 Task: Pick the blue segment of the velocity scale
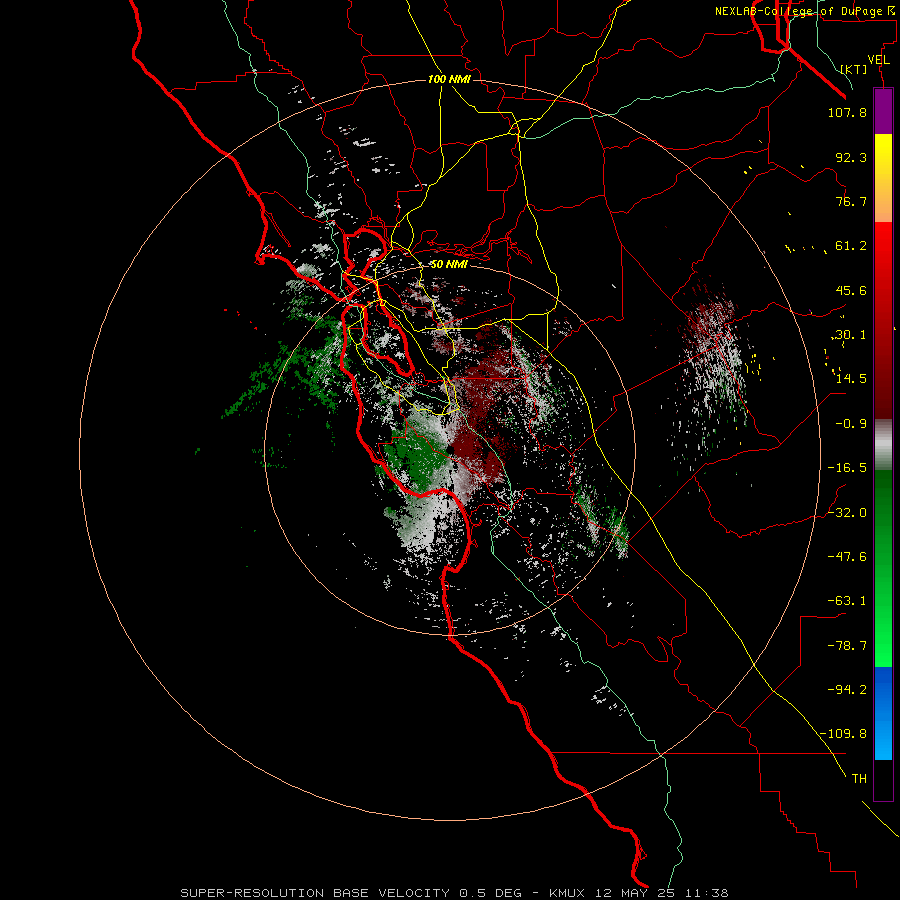point(883,713)
